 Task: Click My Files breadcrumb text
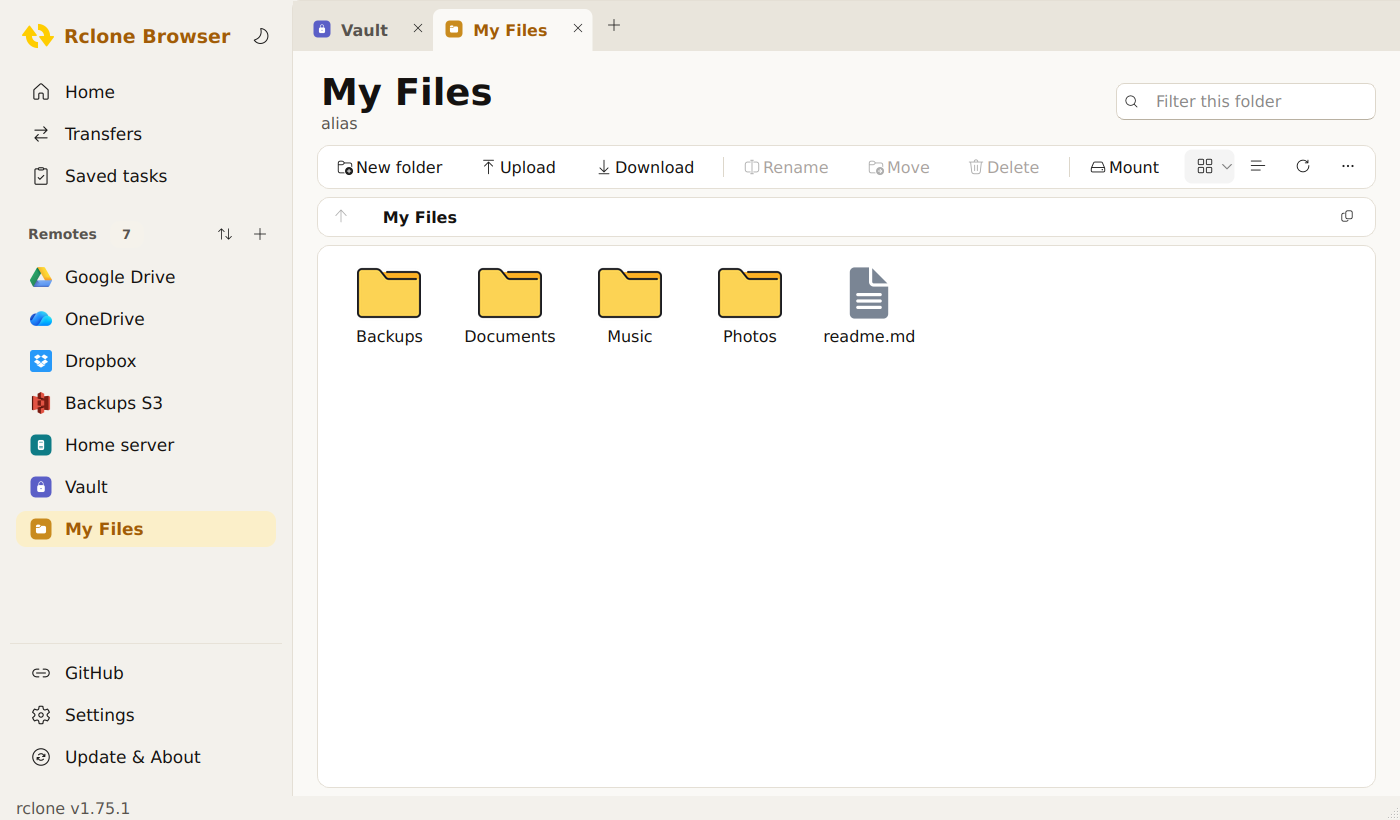[x=420, y=217]
